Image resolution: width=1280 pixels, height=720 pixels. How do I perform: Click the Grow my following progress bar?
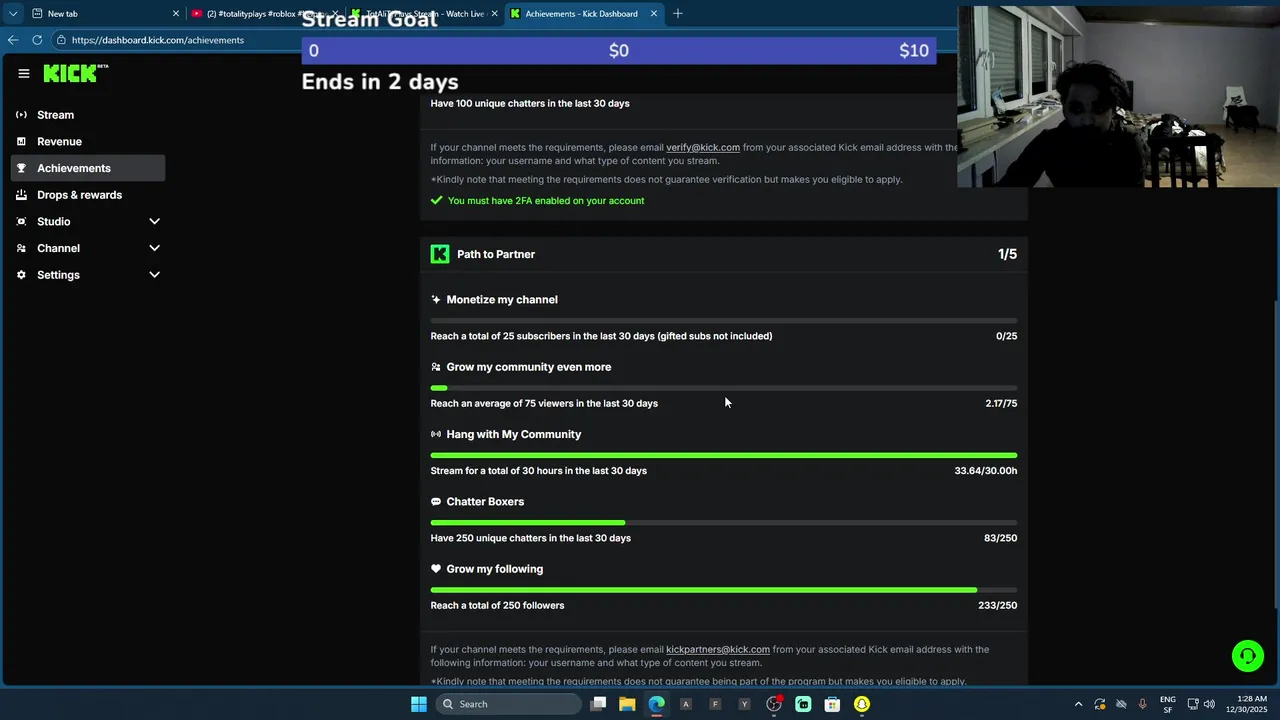click(x=724, y=590)
